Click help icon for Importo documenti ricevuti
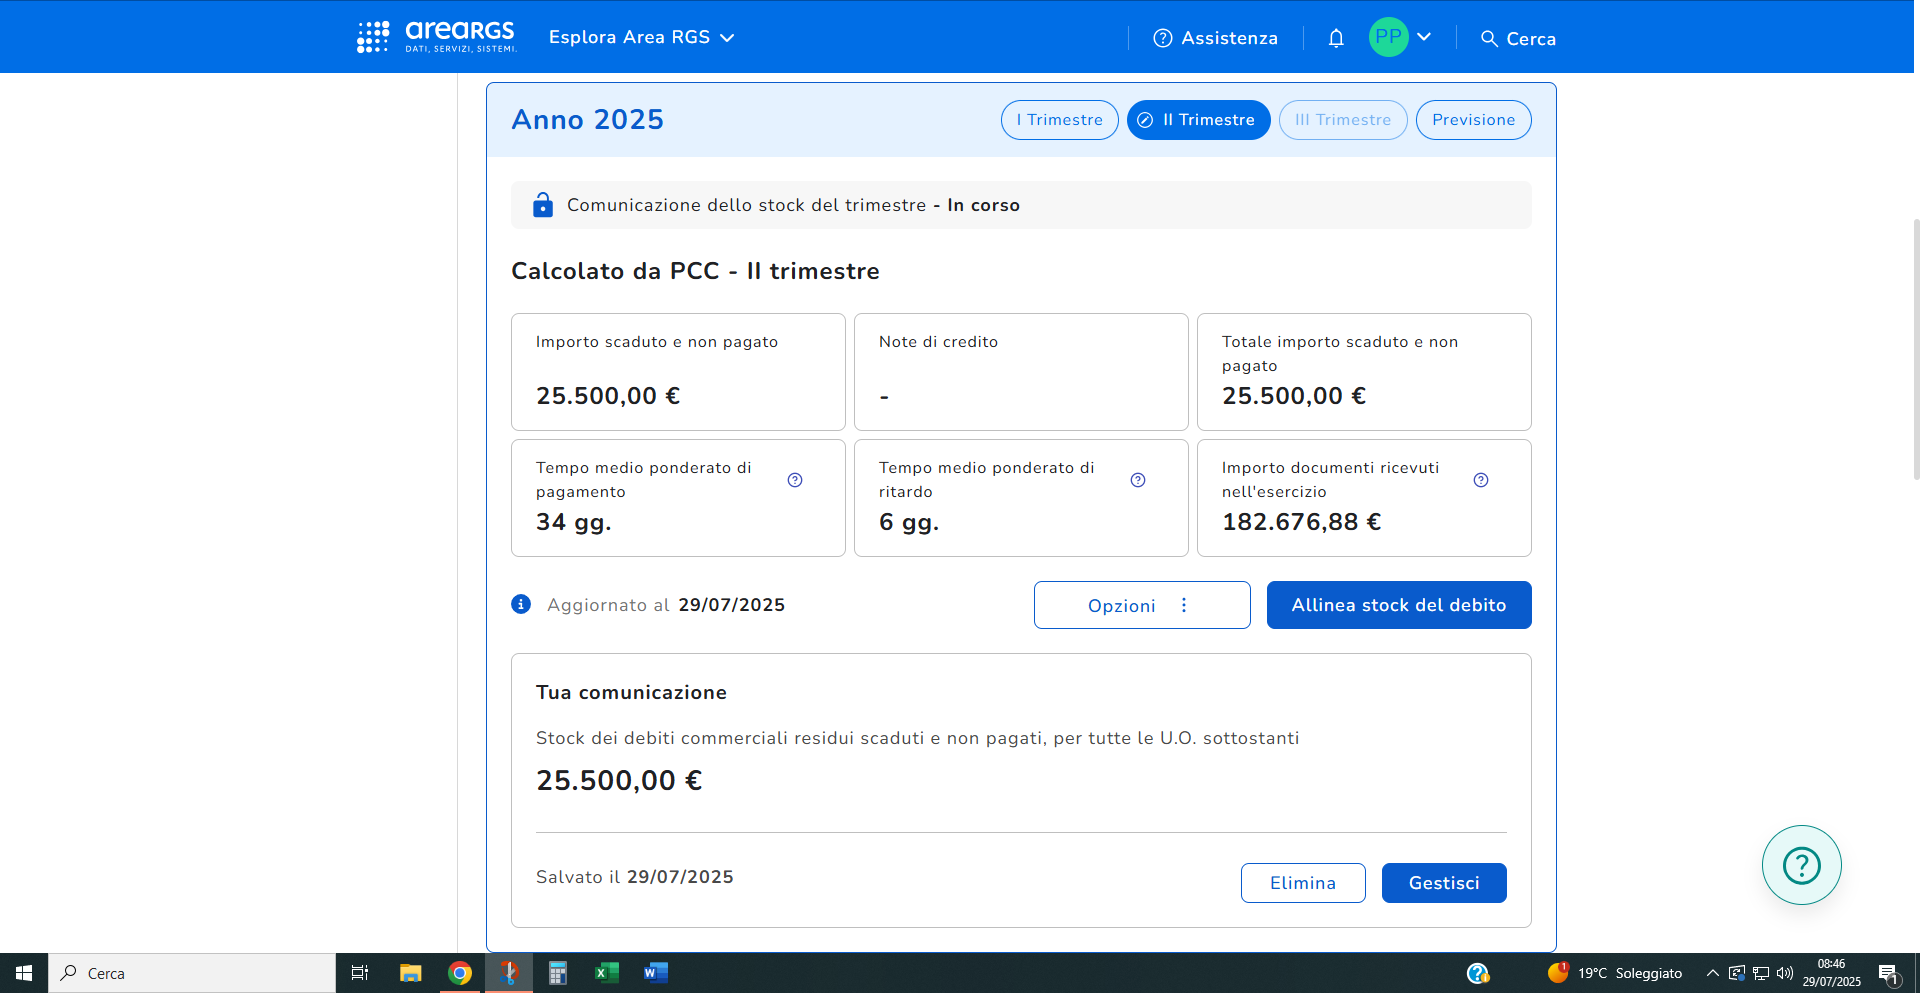 click(x=1481, y=480)
